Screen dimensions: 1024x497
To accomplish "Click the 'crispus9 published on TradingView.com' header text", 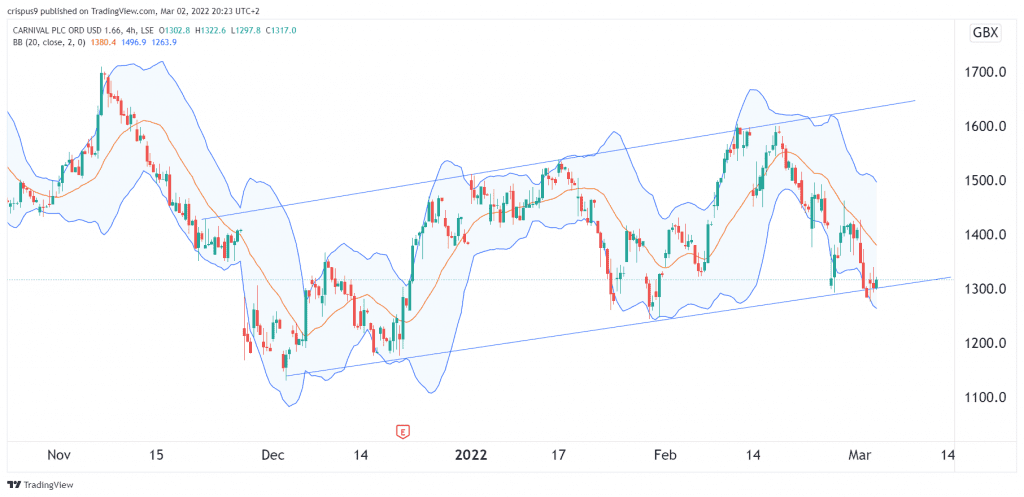I will click(81, 11).
